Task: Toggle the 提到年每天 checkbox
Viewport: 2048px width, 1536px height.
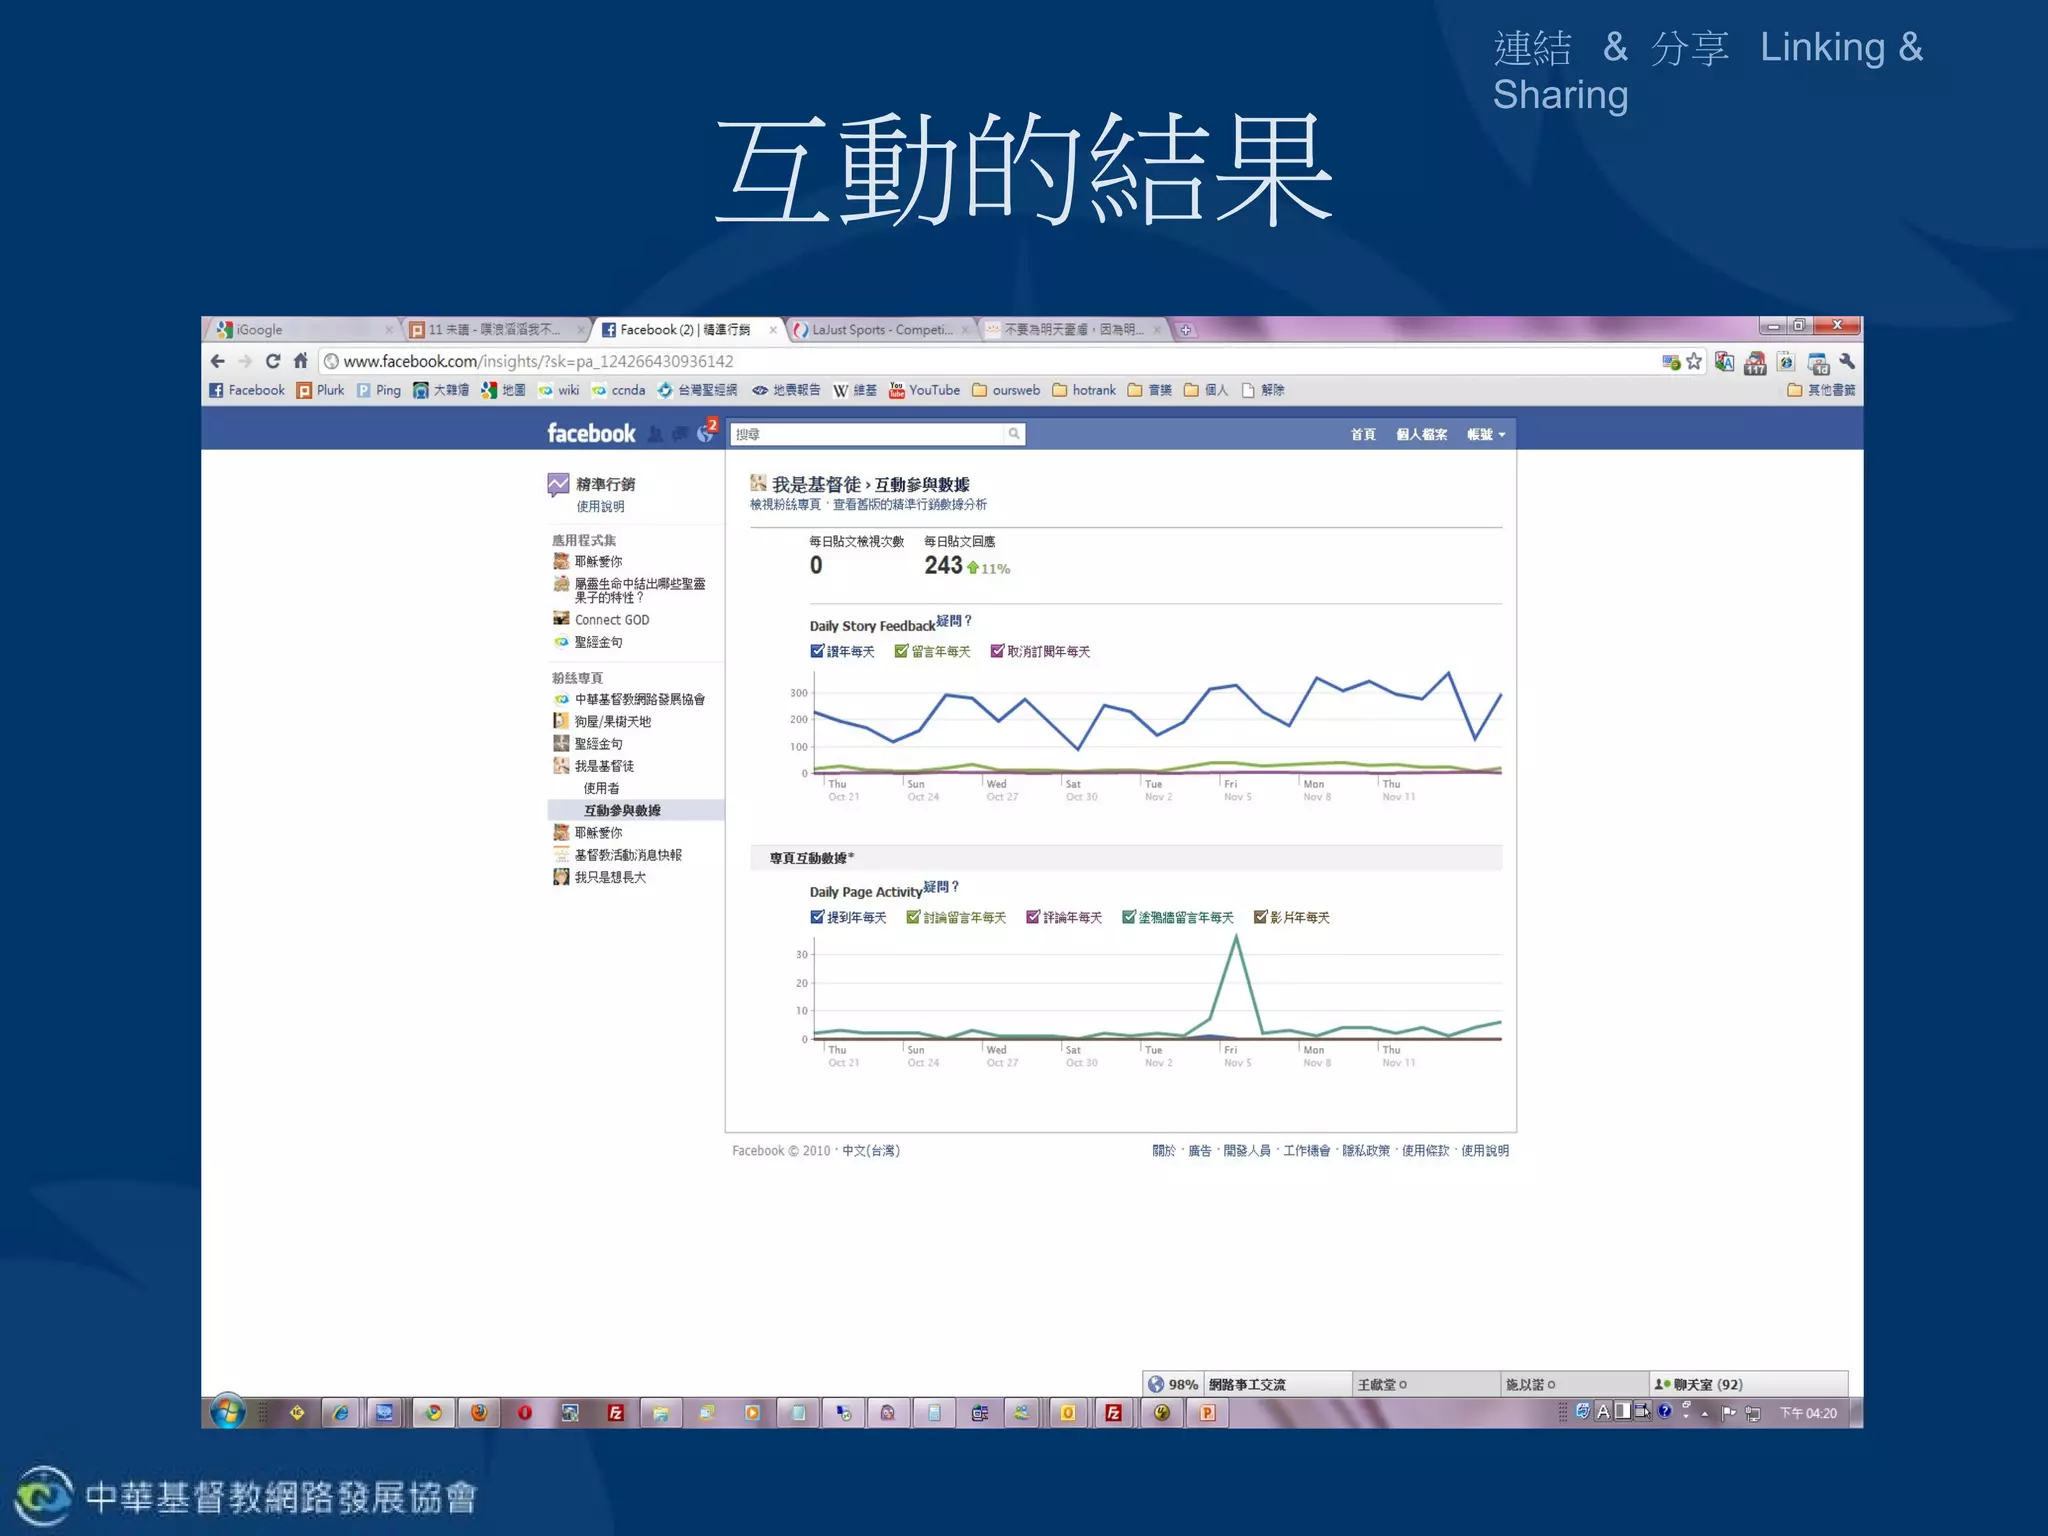Action: pos(817,917)
